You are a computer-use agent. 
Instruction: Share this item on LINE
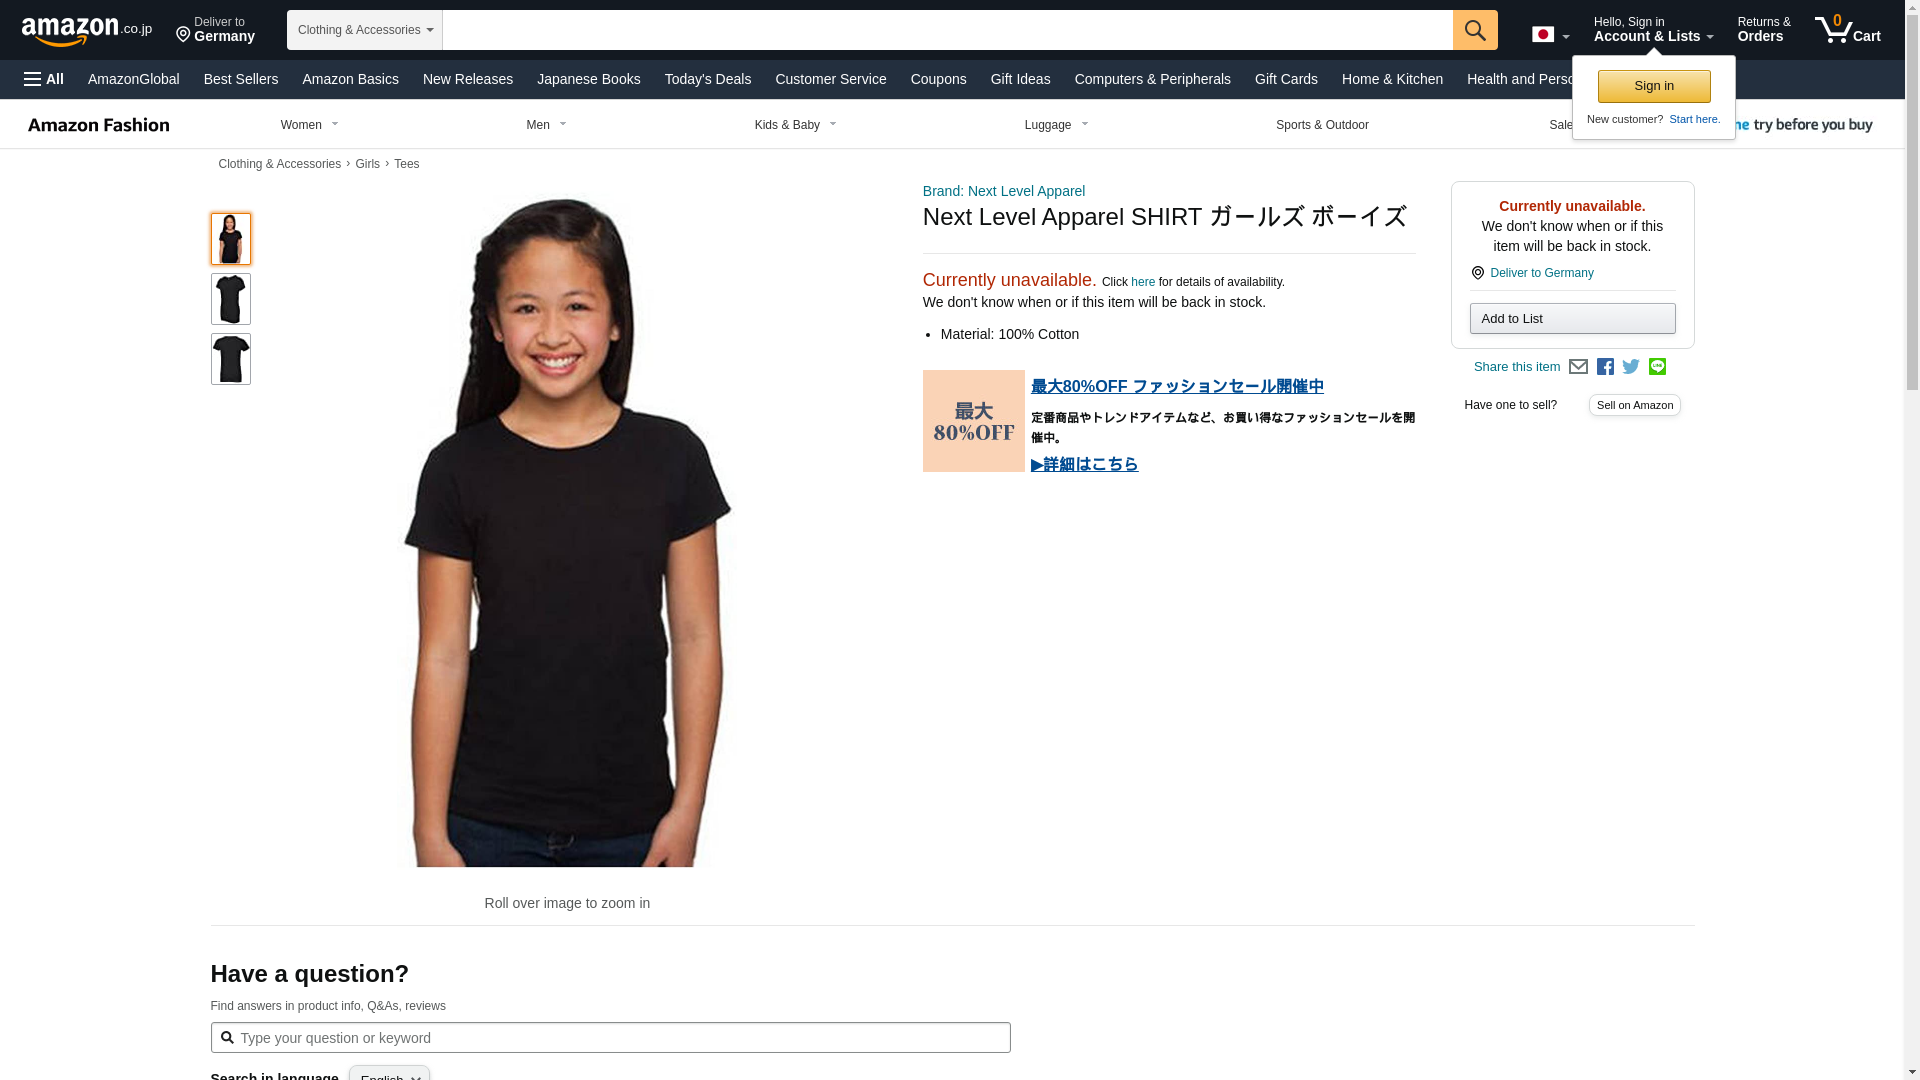[x=1657, y=367]
